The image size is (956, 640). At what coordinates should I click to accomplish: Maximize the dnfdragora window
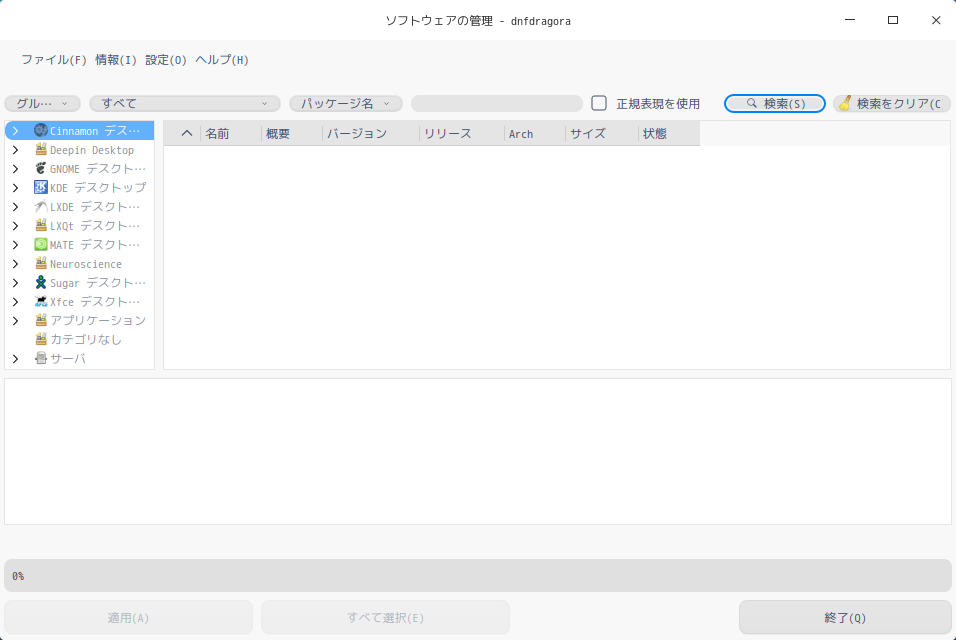point(893,20)
